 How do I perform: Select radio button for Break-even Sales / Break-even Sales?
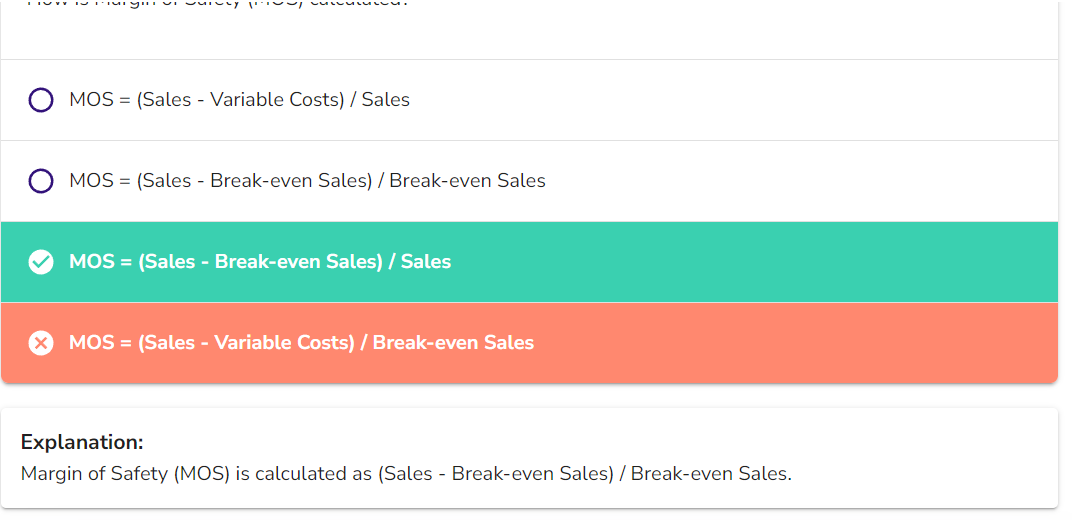pyautogui.click(x=41, y=181)
